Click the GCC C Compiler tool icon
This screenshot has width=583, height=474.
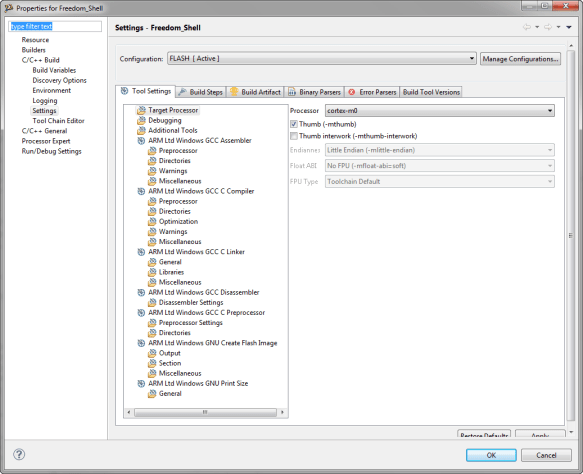tap(141, 191)
